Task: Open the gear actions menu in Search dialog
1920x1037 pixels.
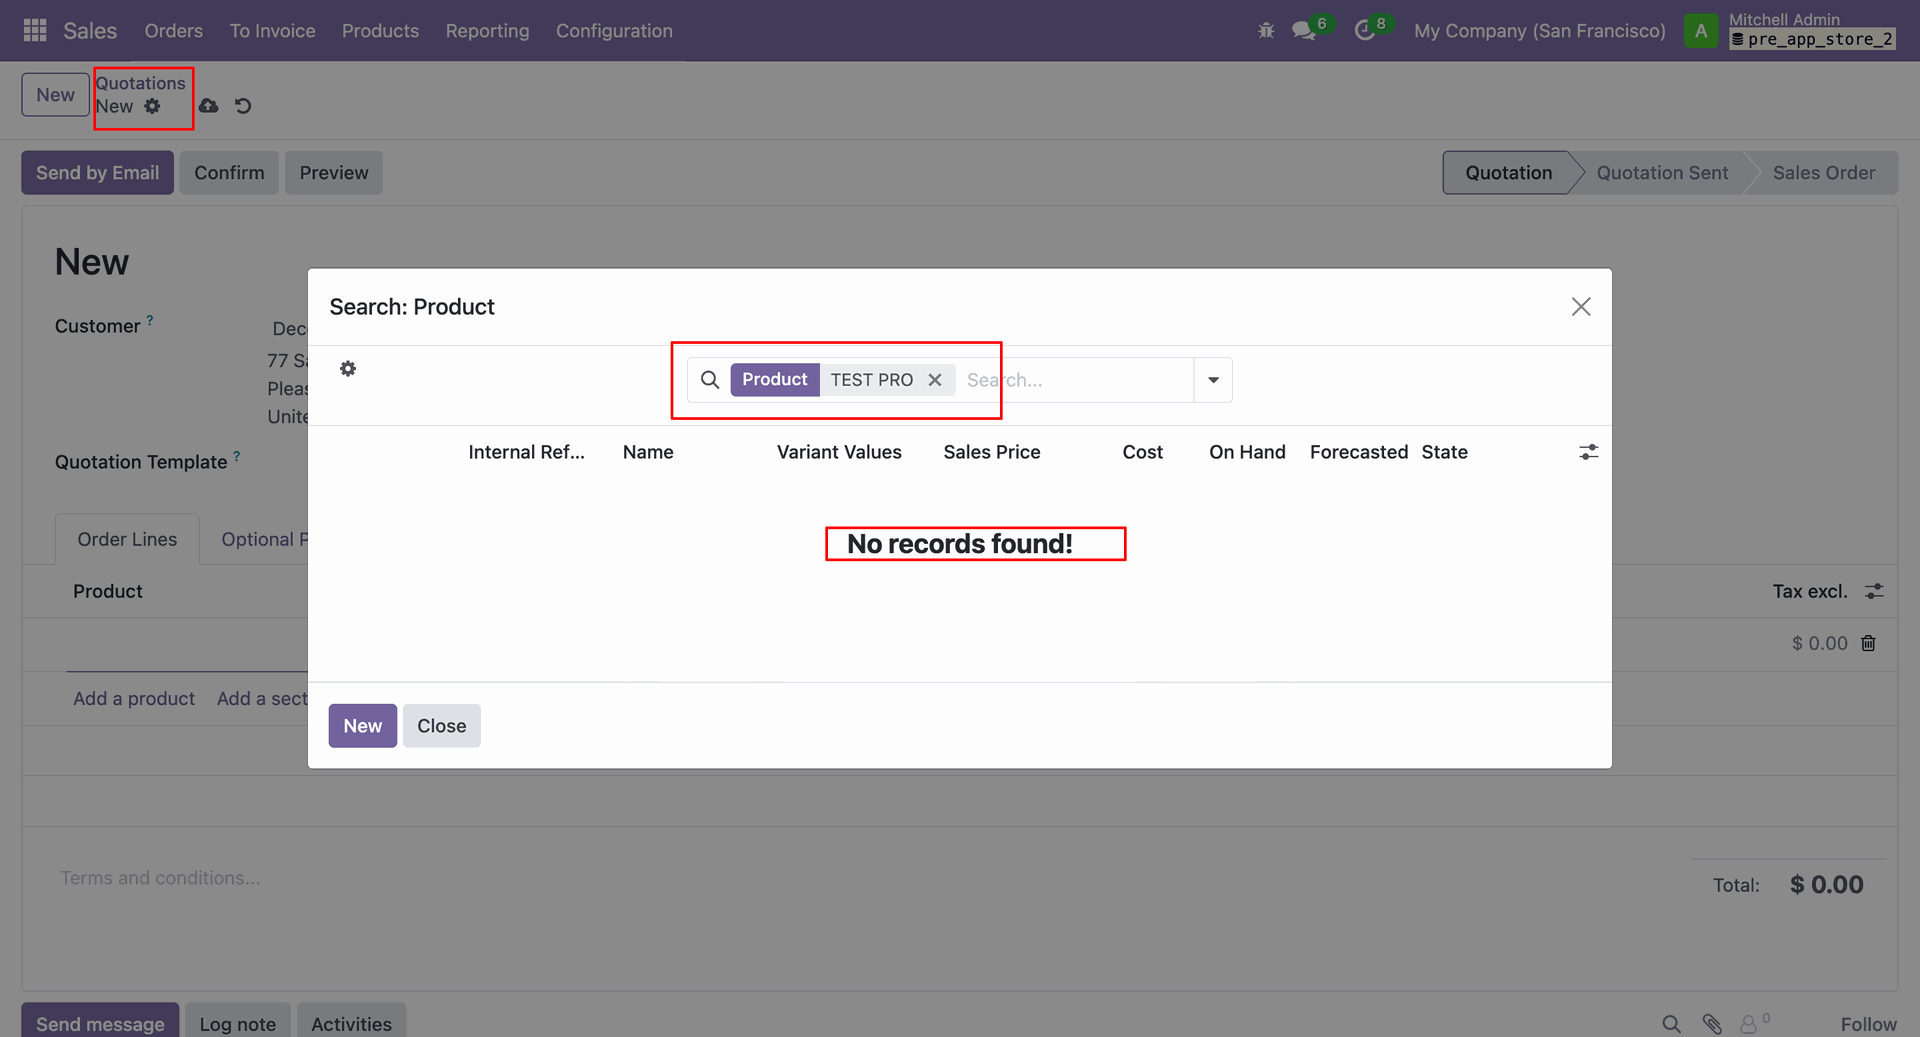Action: (x=348, y=369)
